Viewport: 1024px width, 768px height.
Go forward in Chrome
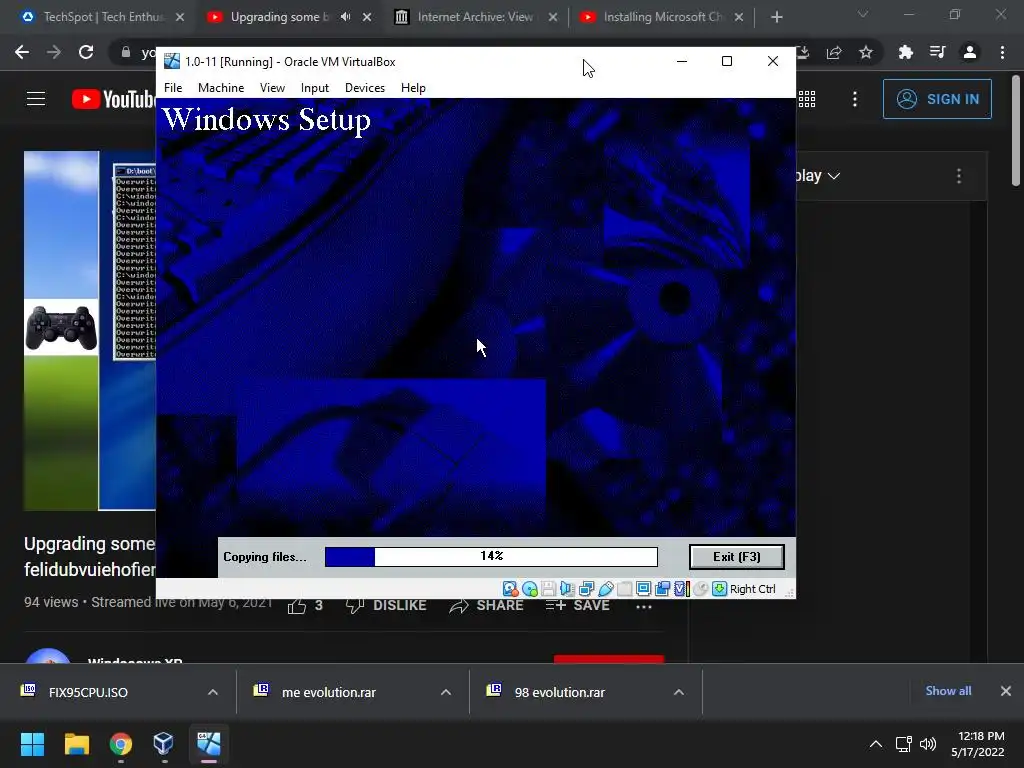[x=54, y=52]
